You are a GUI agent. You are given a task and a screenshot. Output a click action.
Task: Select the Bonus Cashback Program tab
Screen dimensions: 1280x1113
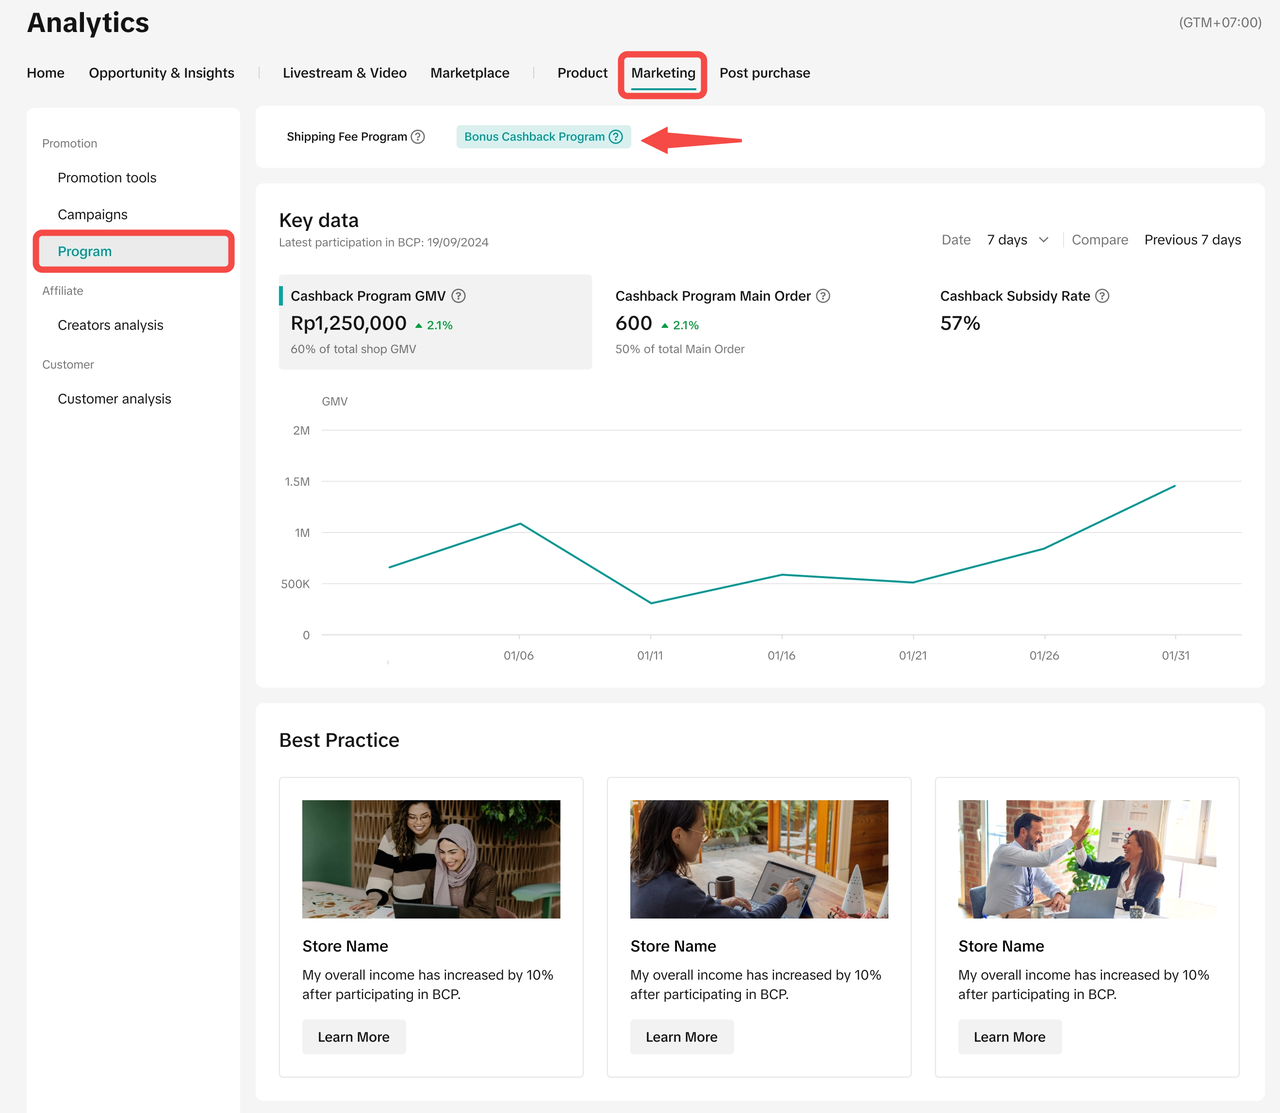pos(534,137)
